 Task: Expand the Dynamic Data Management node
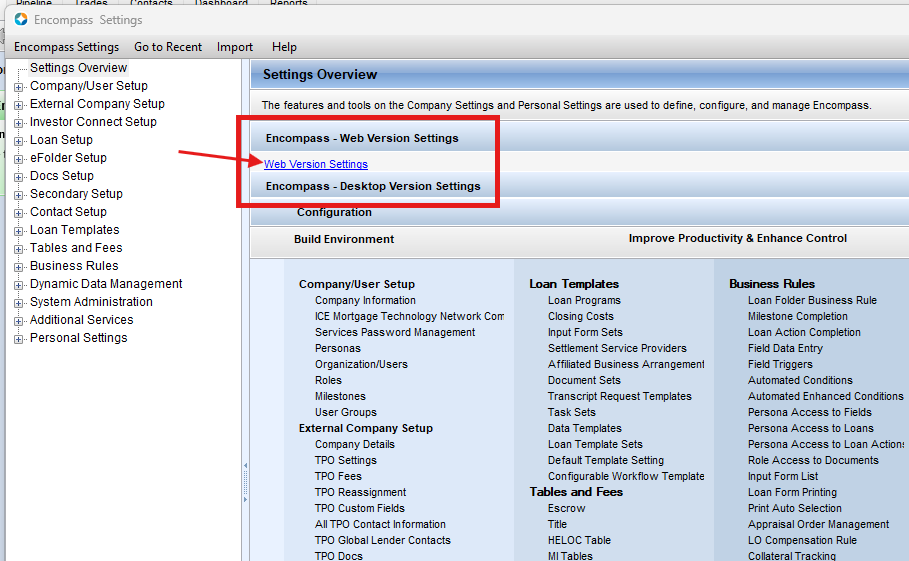(x=19, y=285)
